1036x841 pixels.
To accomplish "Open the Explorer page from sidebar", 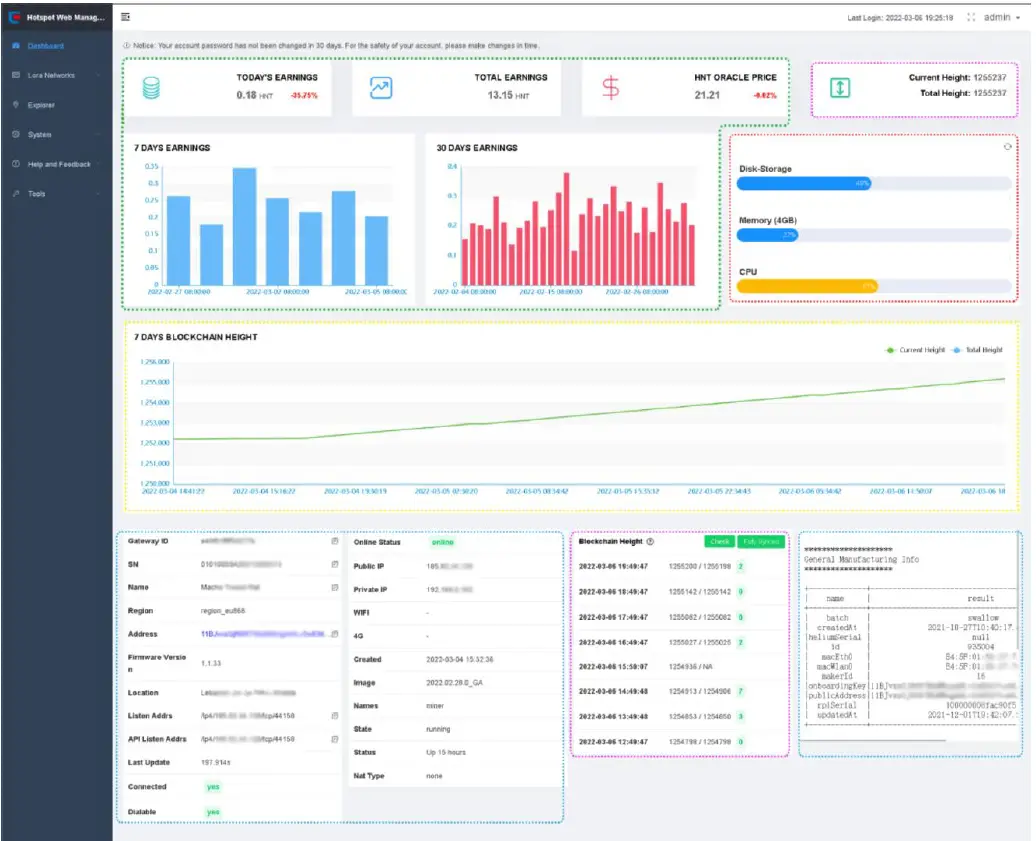I will coord(41,105).
